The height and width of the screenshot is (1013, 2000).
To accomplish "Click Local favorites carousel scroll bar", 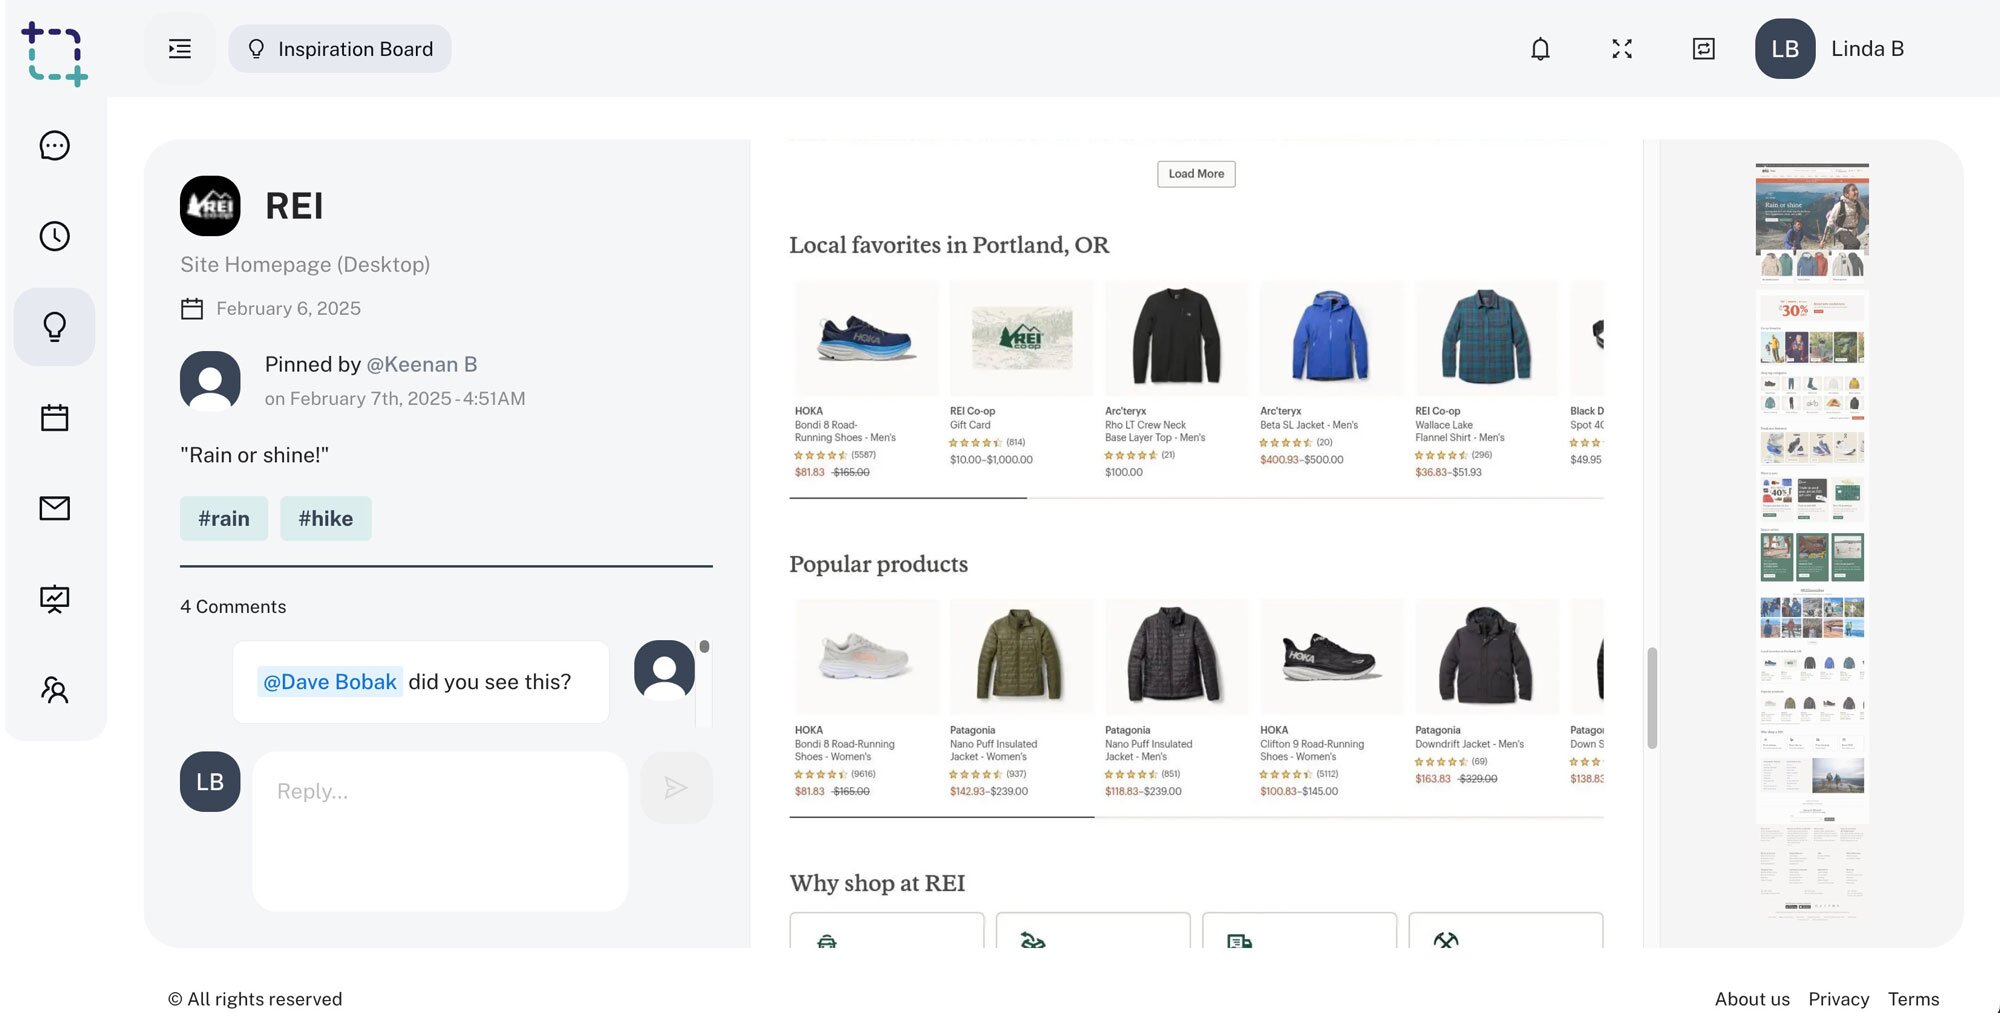I will (x=908, y=497).
